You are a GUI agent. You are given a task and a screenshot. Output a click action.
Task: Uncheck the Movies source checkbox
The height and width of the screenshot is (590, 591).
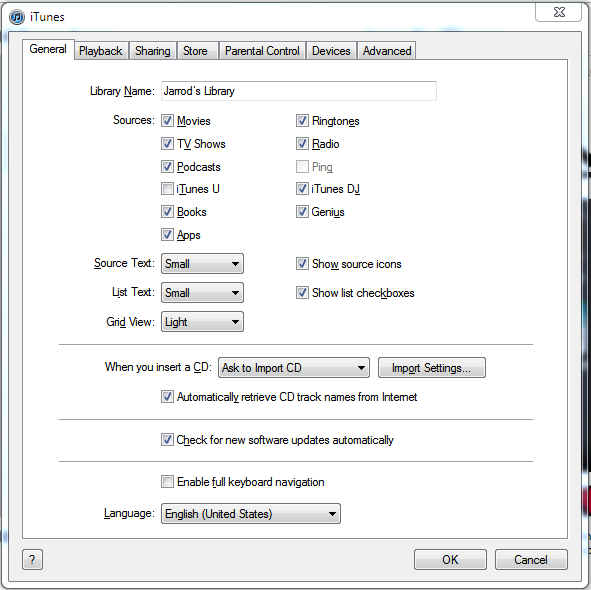[167, 121]
